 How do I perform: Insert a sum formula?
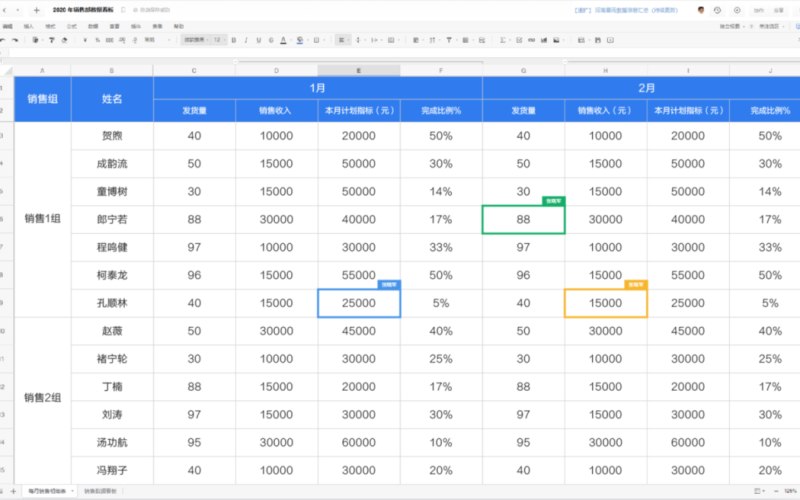503,40
